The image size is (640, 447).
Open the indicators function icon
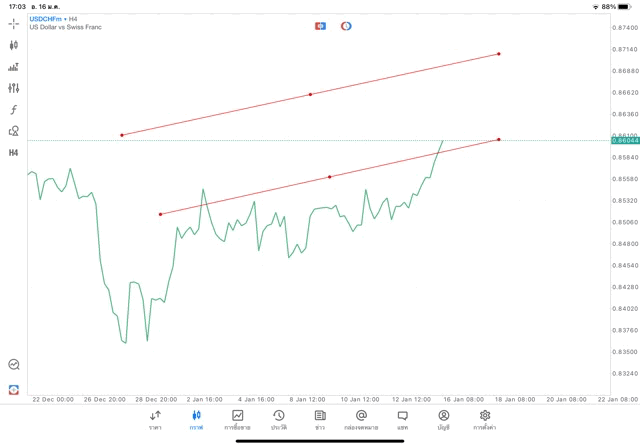[x=14, y=110]
